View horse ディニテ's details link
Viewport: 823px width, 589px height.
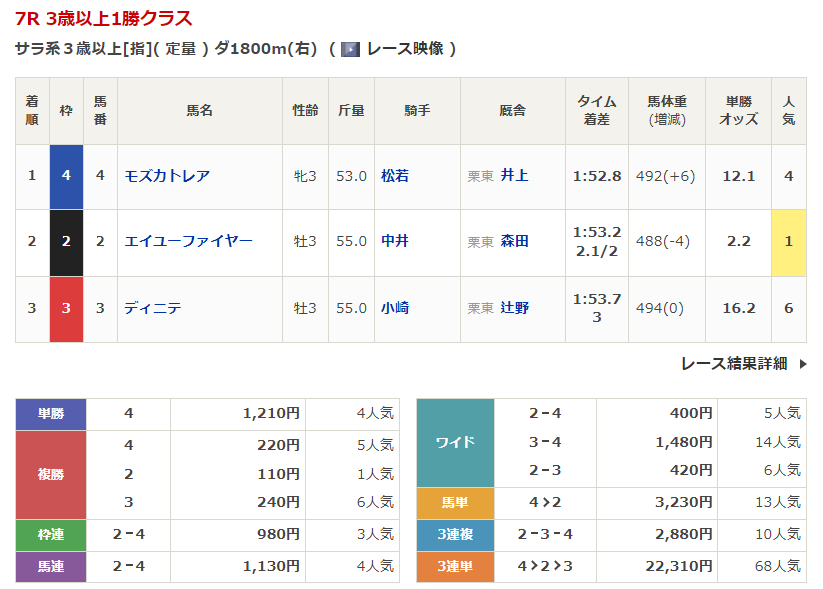153,308
